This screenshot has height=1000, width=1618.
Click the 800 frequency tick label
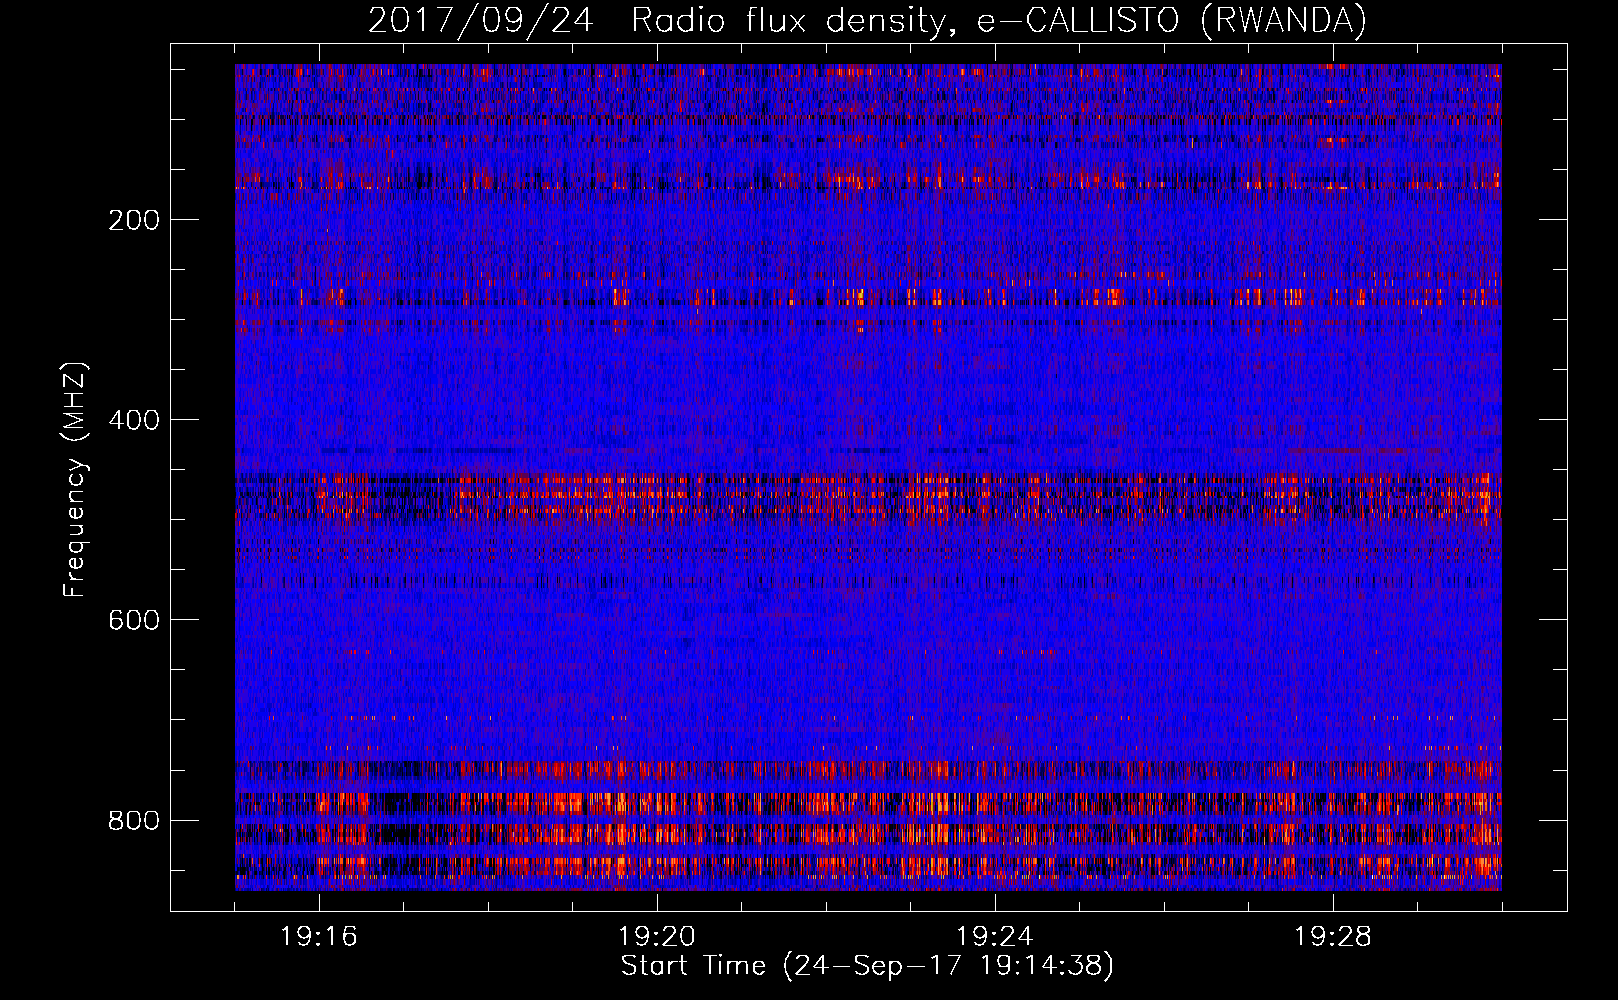[x=134, y=821]
